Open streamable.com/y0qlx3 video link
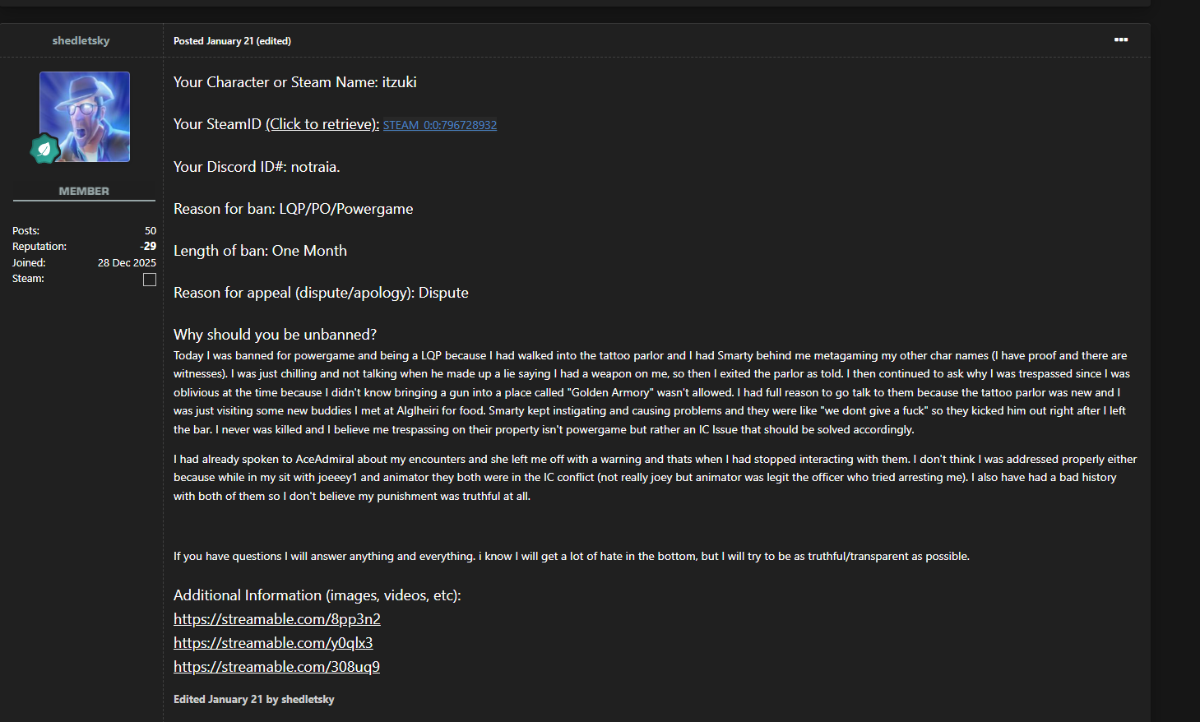 pos(273,643)
